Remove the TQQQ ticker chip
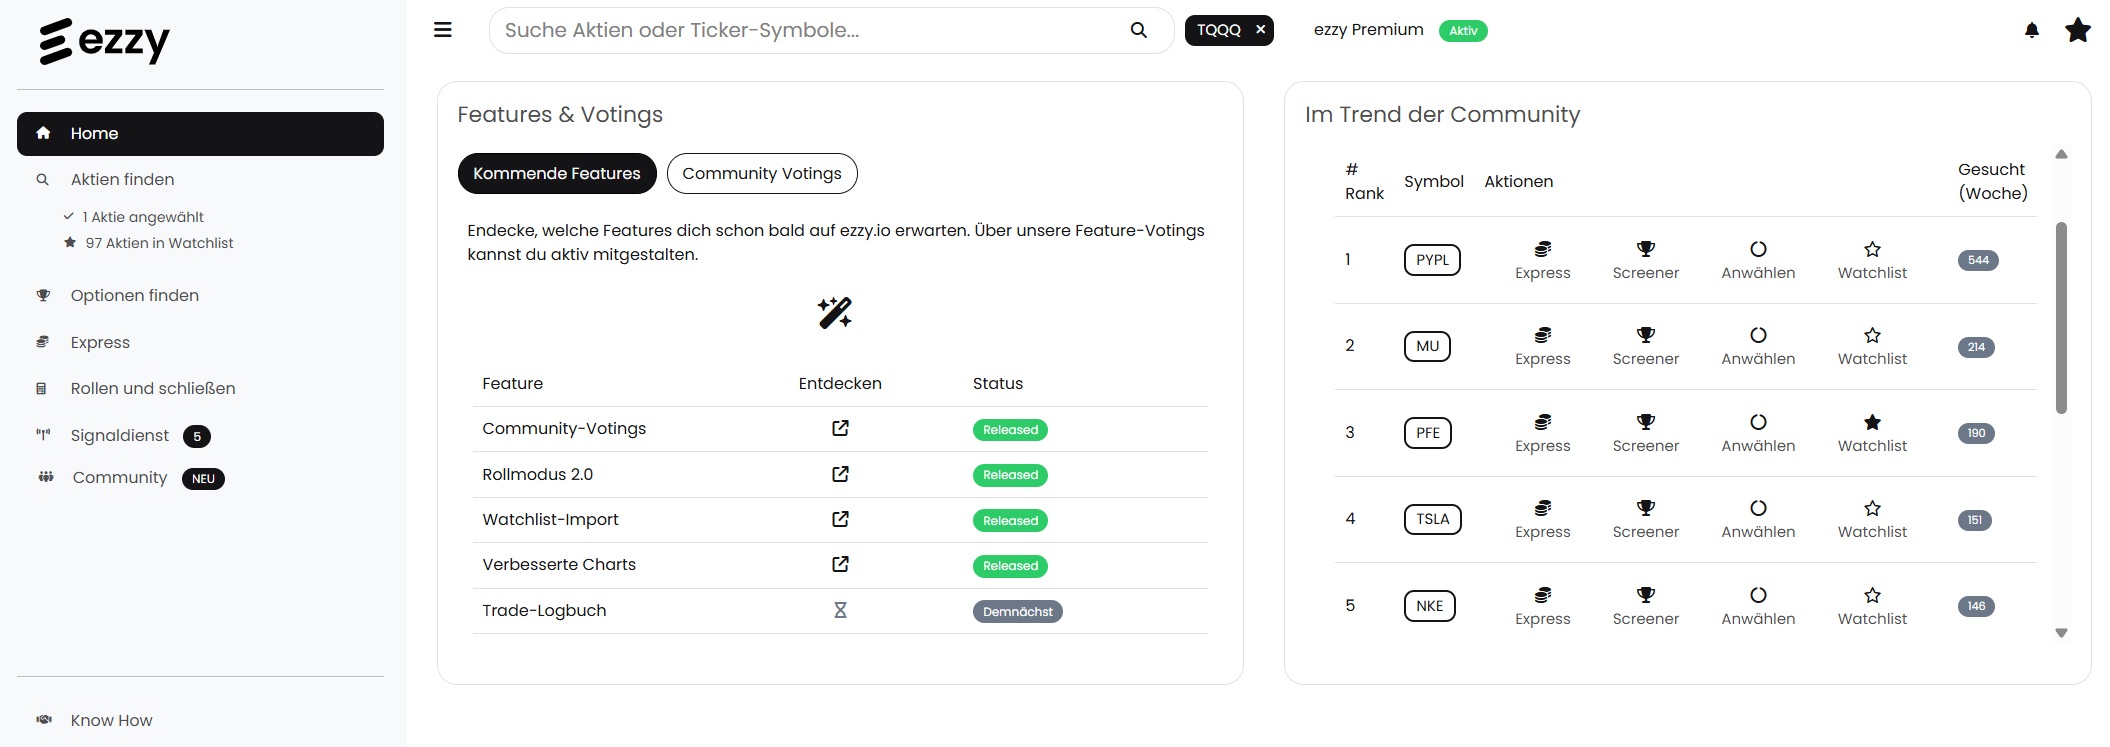 (x=1260, y=30)
